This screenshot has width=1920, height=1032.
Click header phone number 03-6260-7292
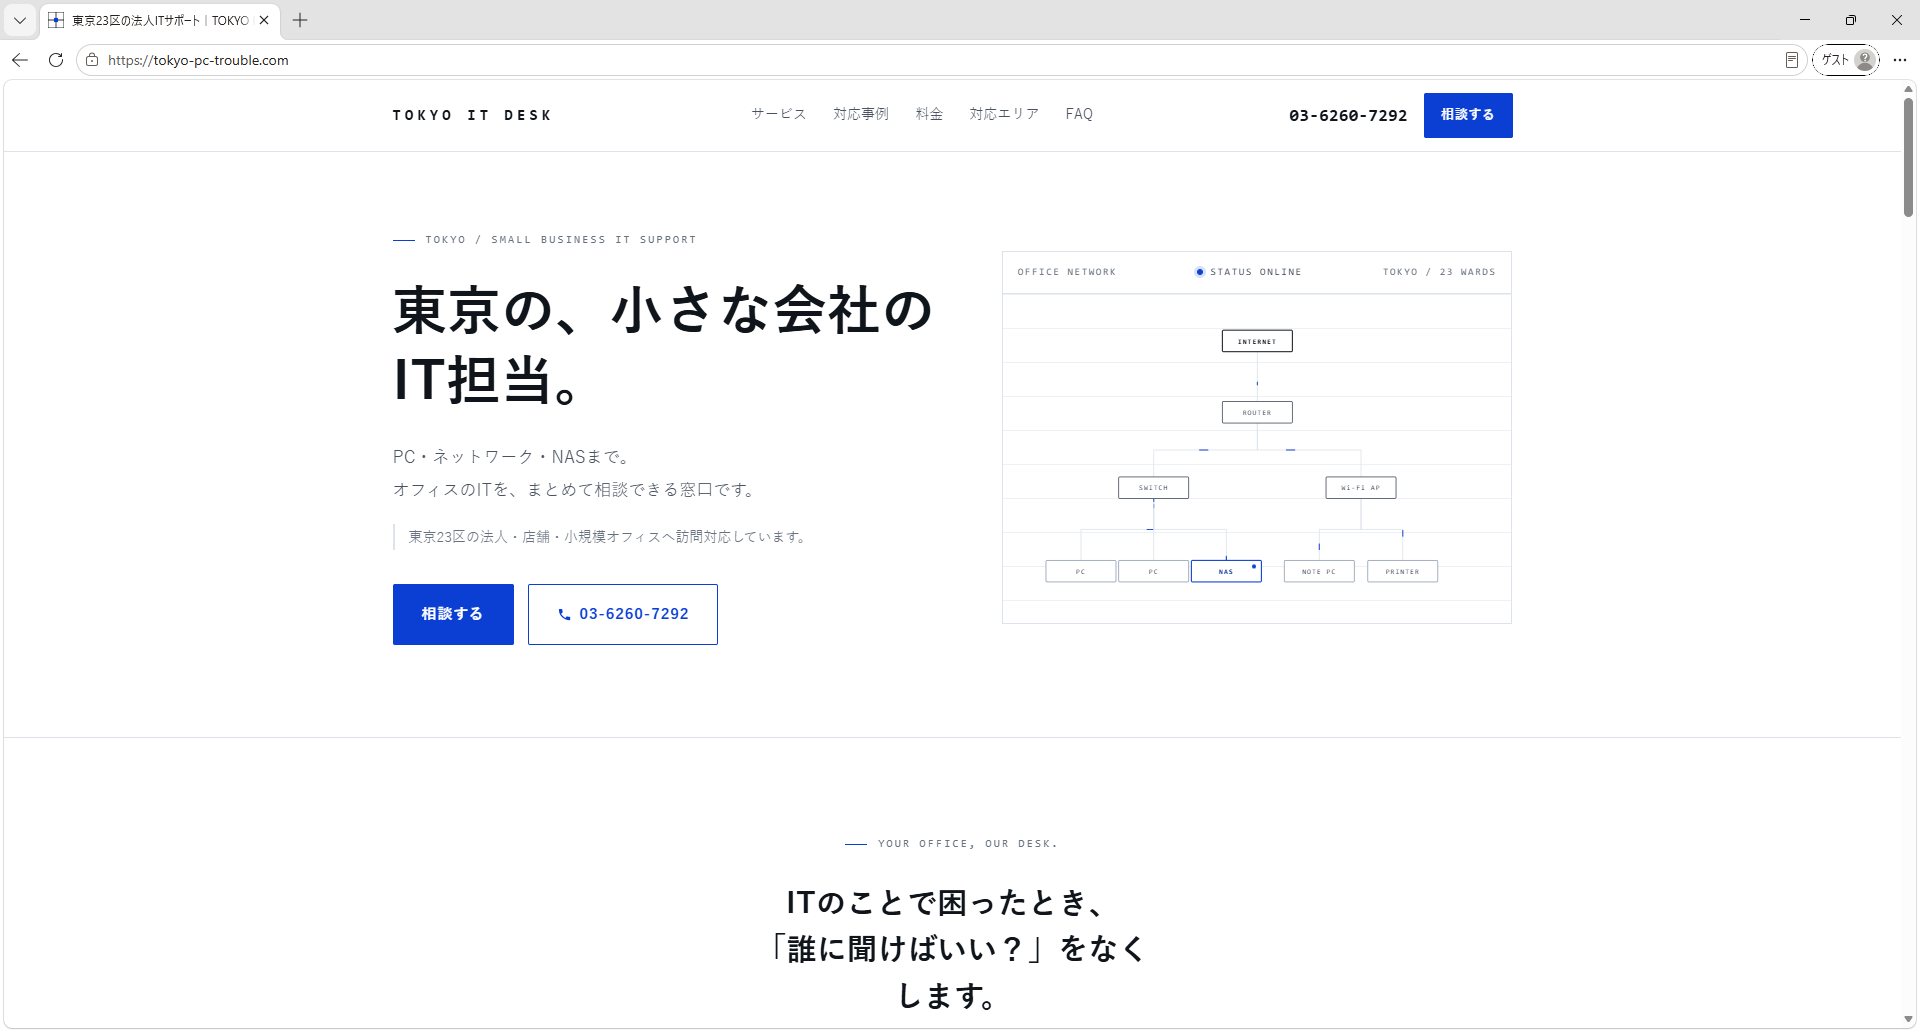(x=1348, y=116)
